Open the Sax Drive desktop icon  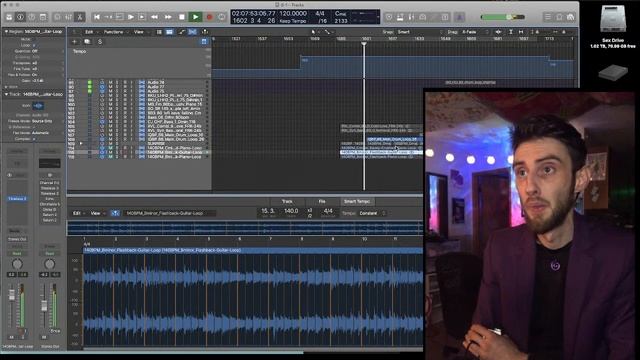(x=613, y=19)
